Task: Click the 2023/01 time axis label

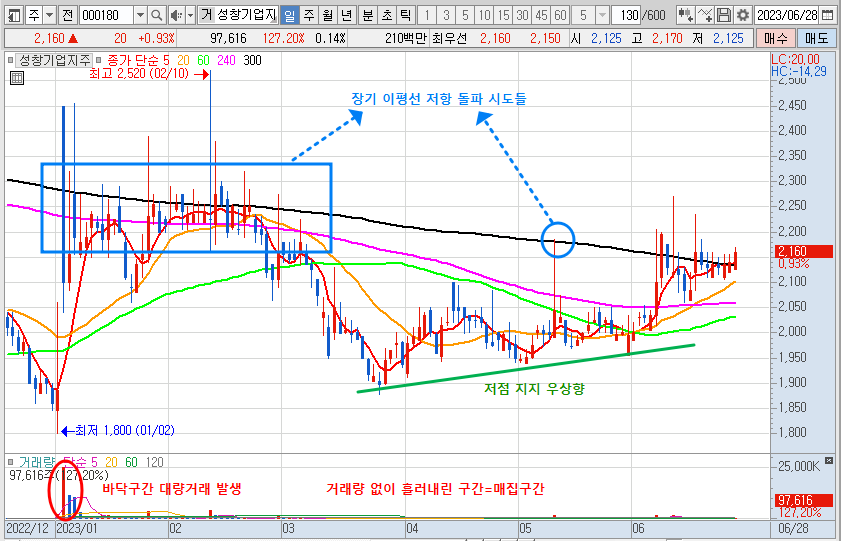Action: (x=77, y=528)
